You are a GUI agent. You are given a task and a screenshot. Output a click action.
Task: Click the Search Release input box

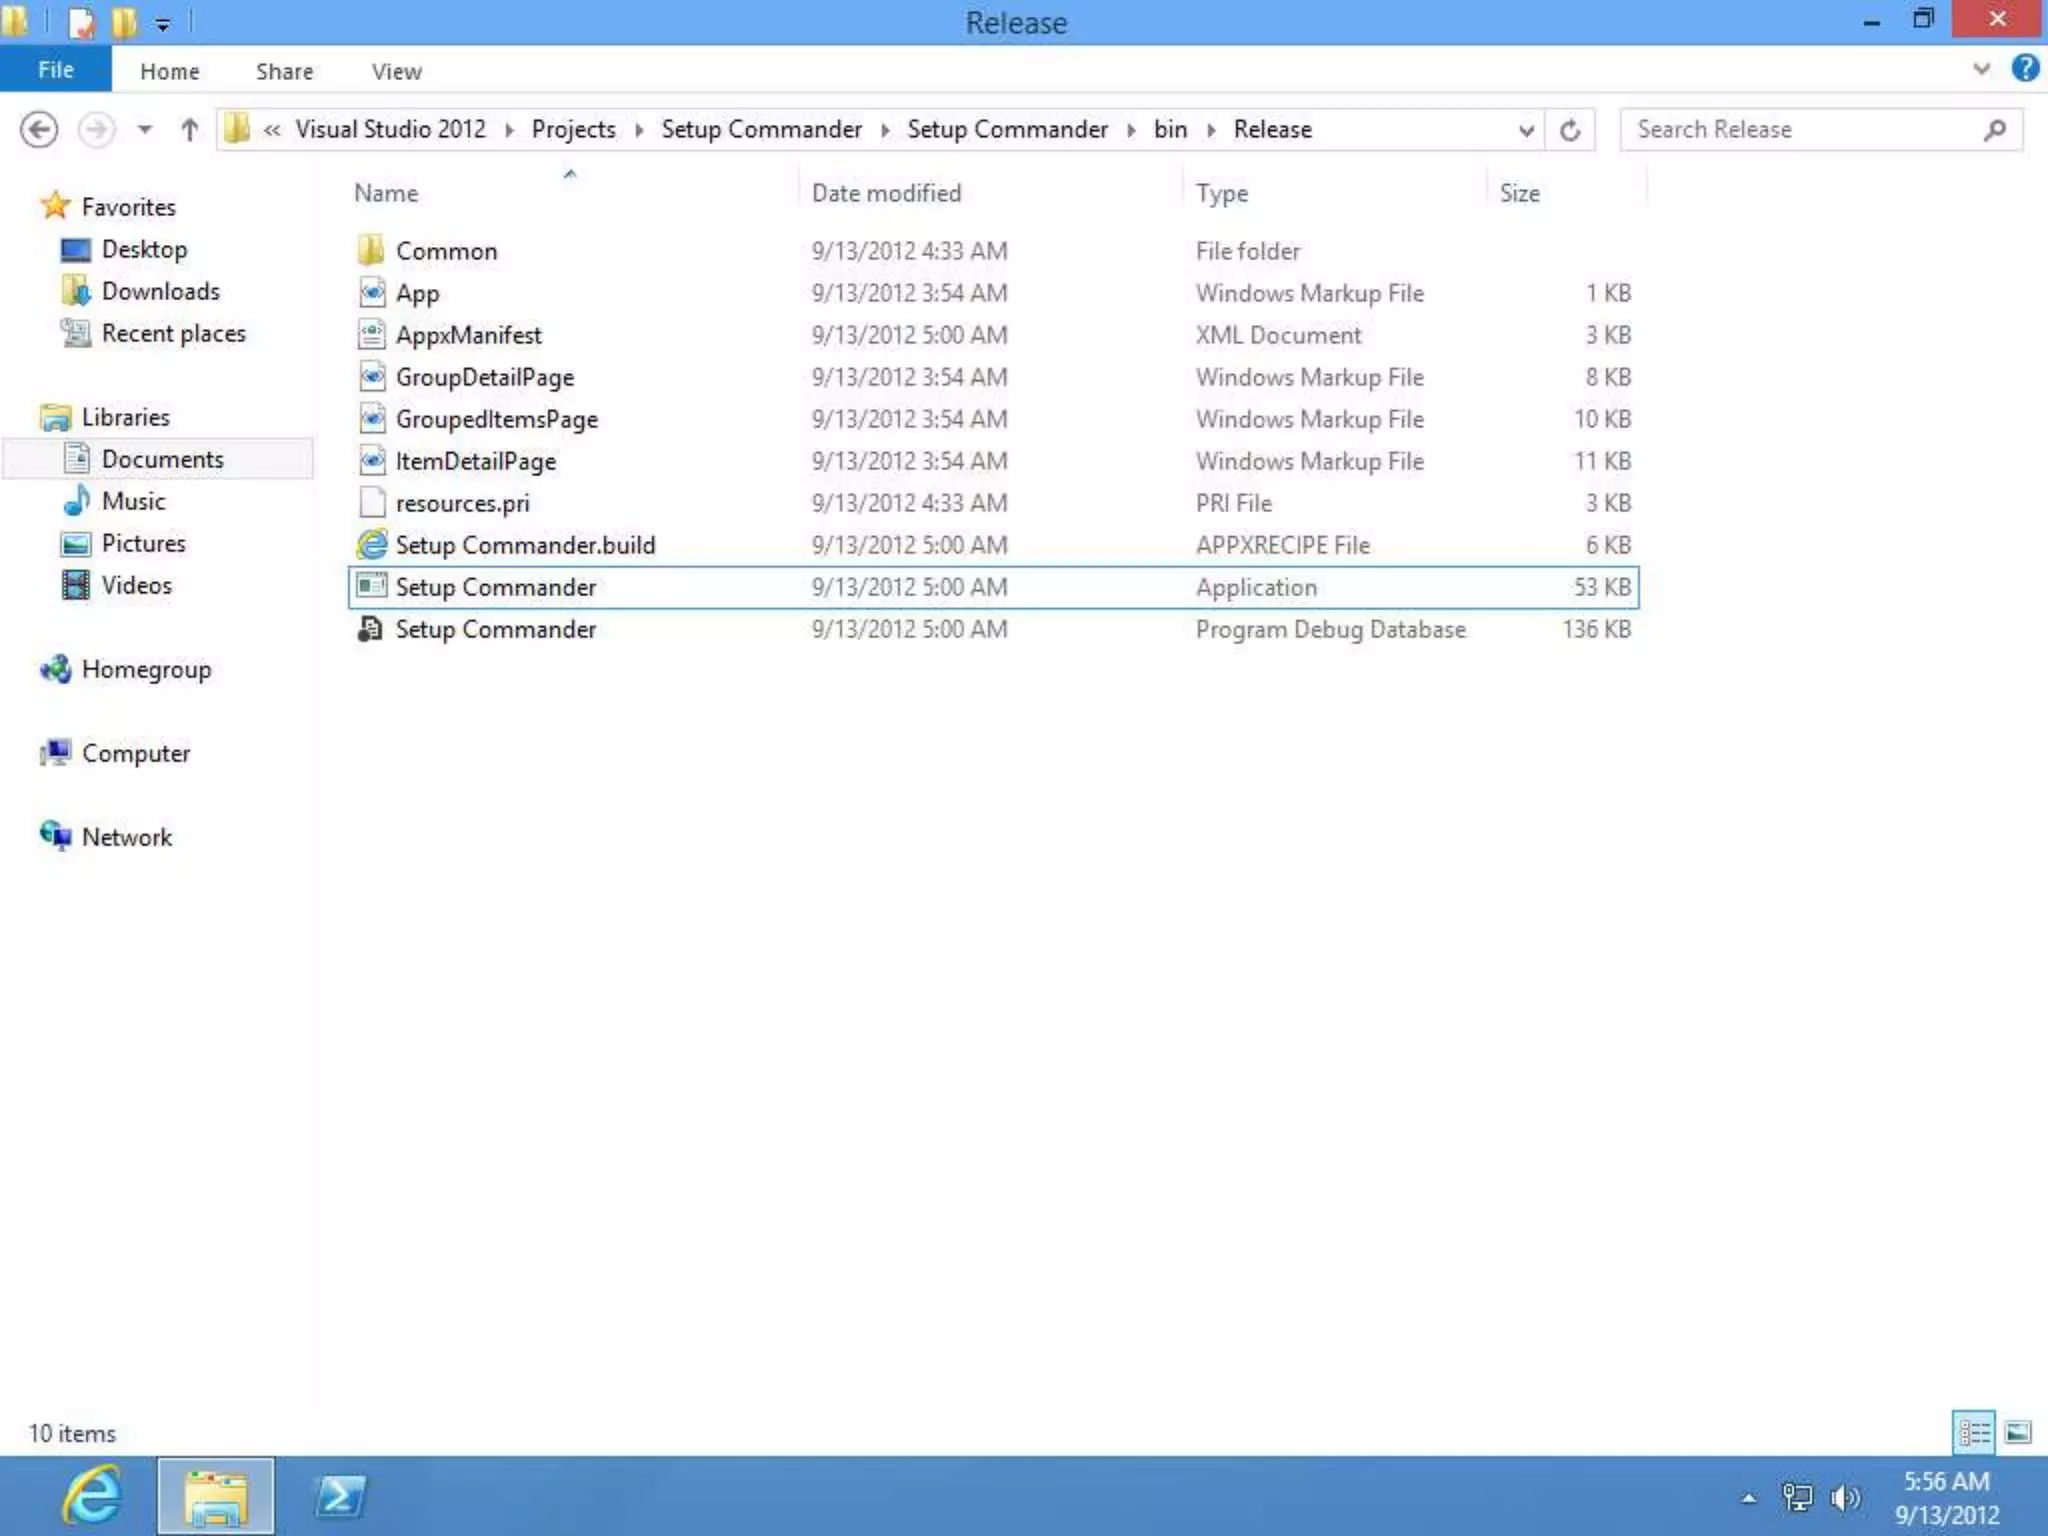click(1800, 130)
